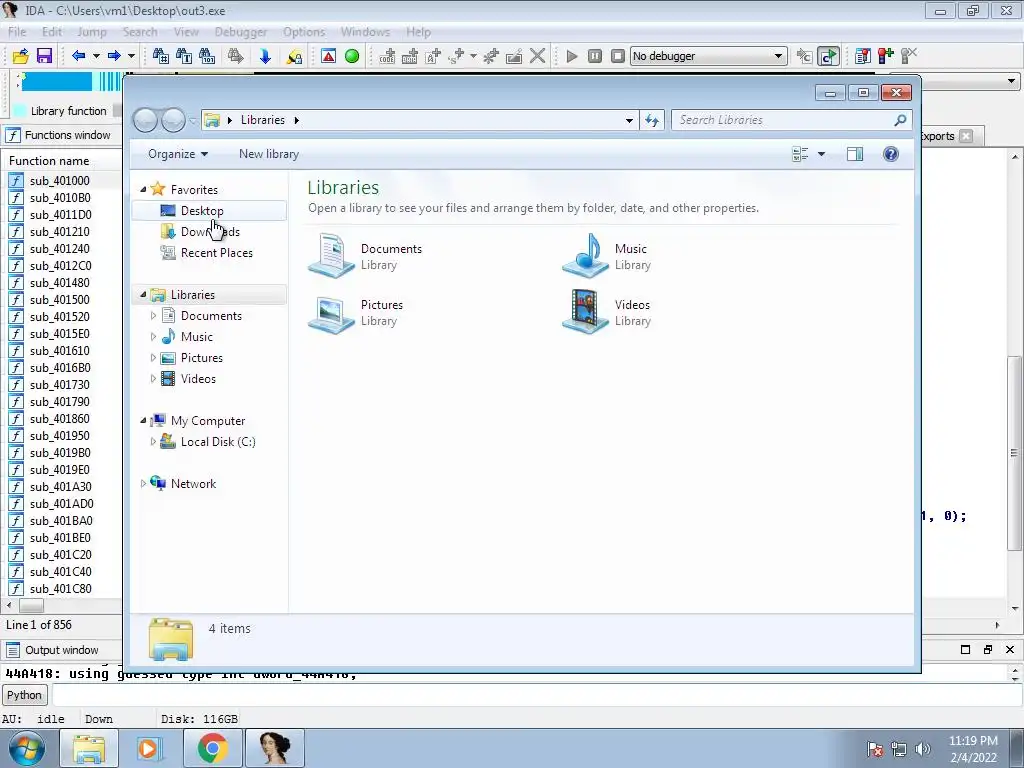Click the binoculars Search text icon

(184, 56)
